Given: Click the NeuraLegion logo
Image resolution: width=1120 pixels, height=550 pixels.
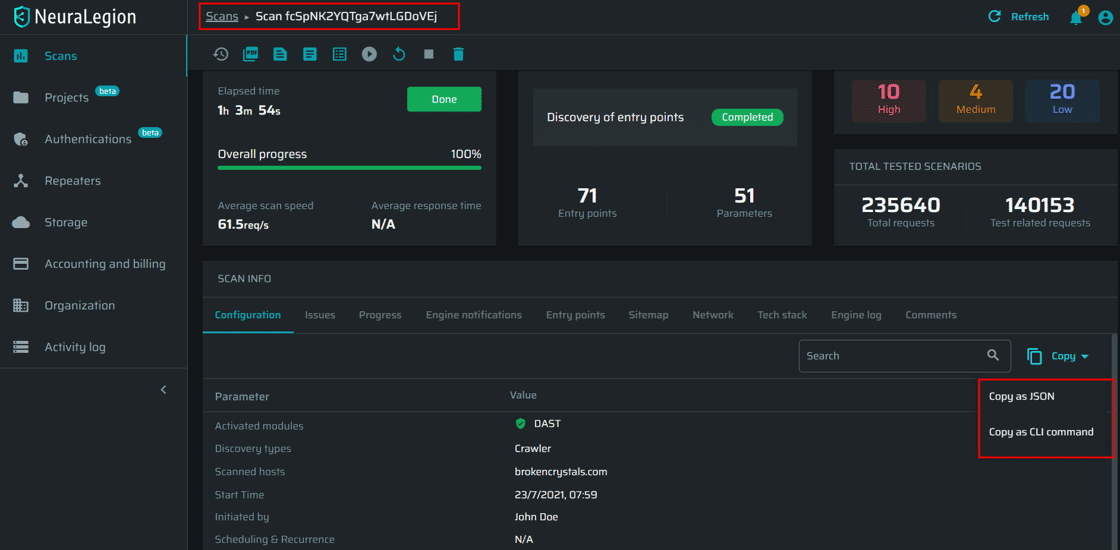Looking at the screenshot, I should [x=75, y=16].
